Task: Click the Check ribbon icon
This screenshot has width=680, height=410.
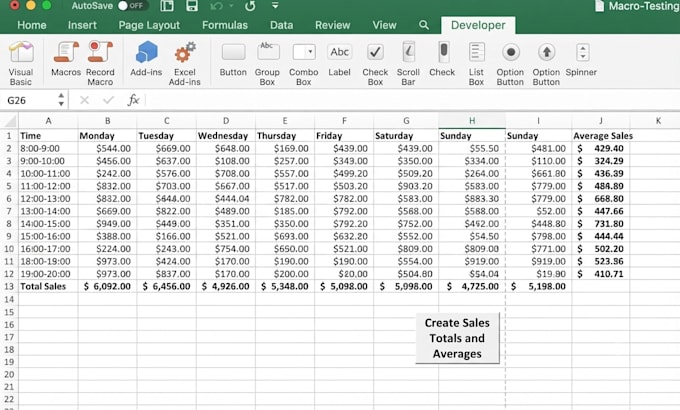Action: (442, 59)
